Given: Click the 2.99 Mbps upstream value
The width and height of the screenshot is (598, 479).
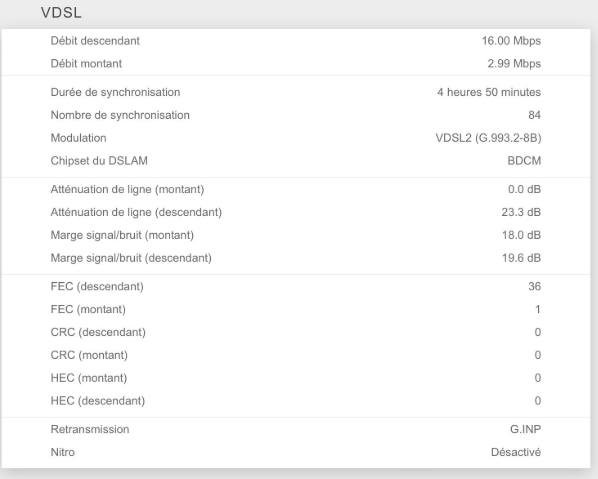Looking at the screenshot, I should pyautogui.click(x=514, y=63).
